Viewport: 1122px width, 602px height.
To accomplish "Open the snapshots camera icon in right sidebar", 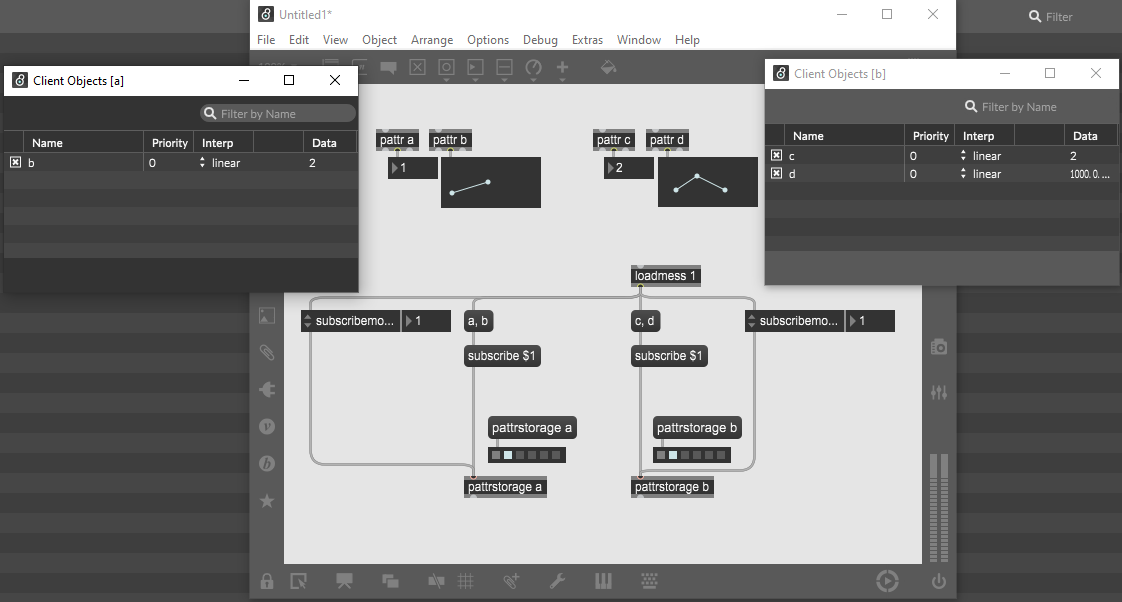I will click(938, 347).
